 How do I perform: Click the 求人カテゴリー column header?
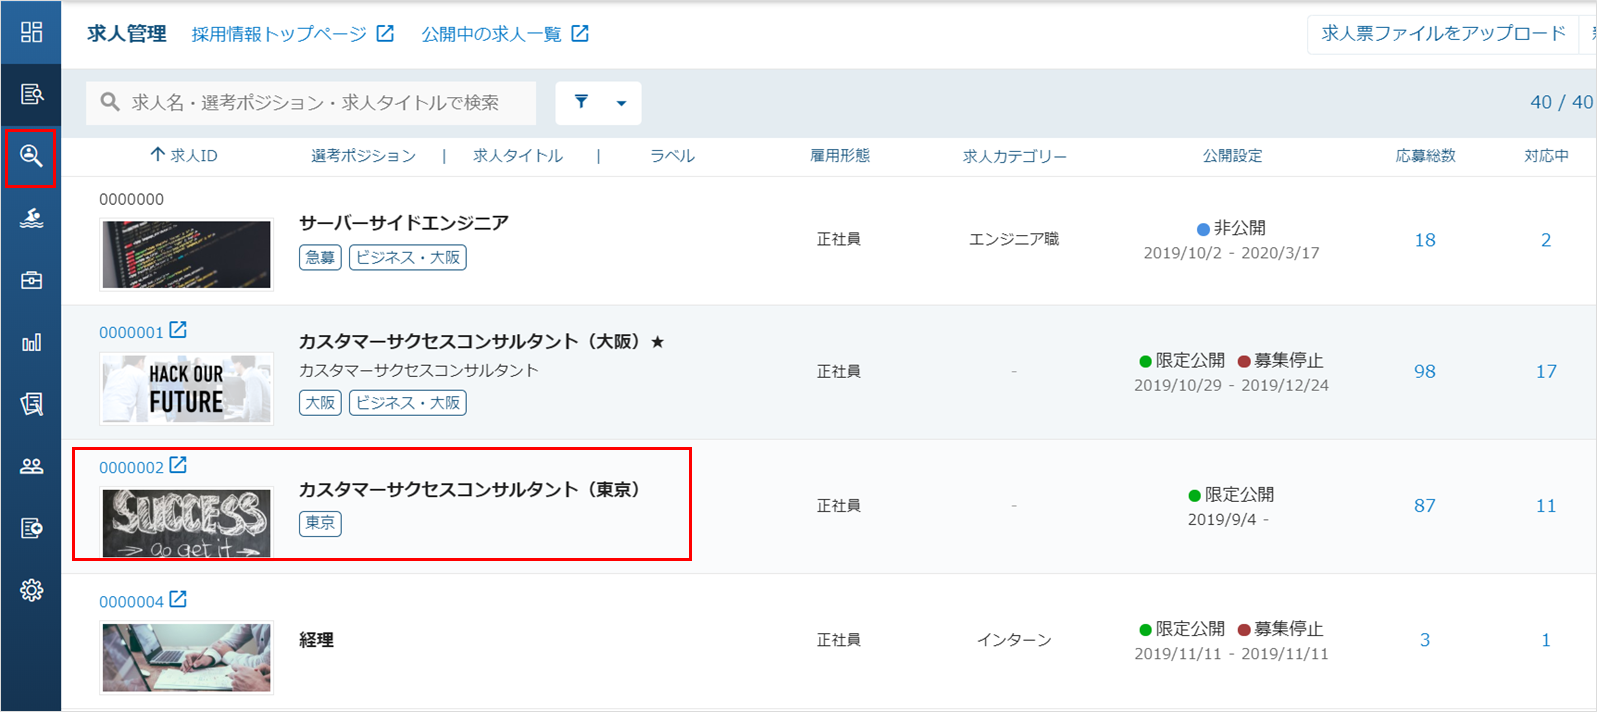click(1014, 156)
